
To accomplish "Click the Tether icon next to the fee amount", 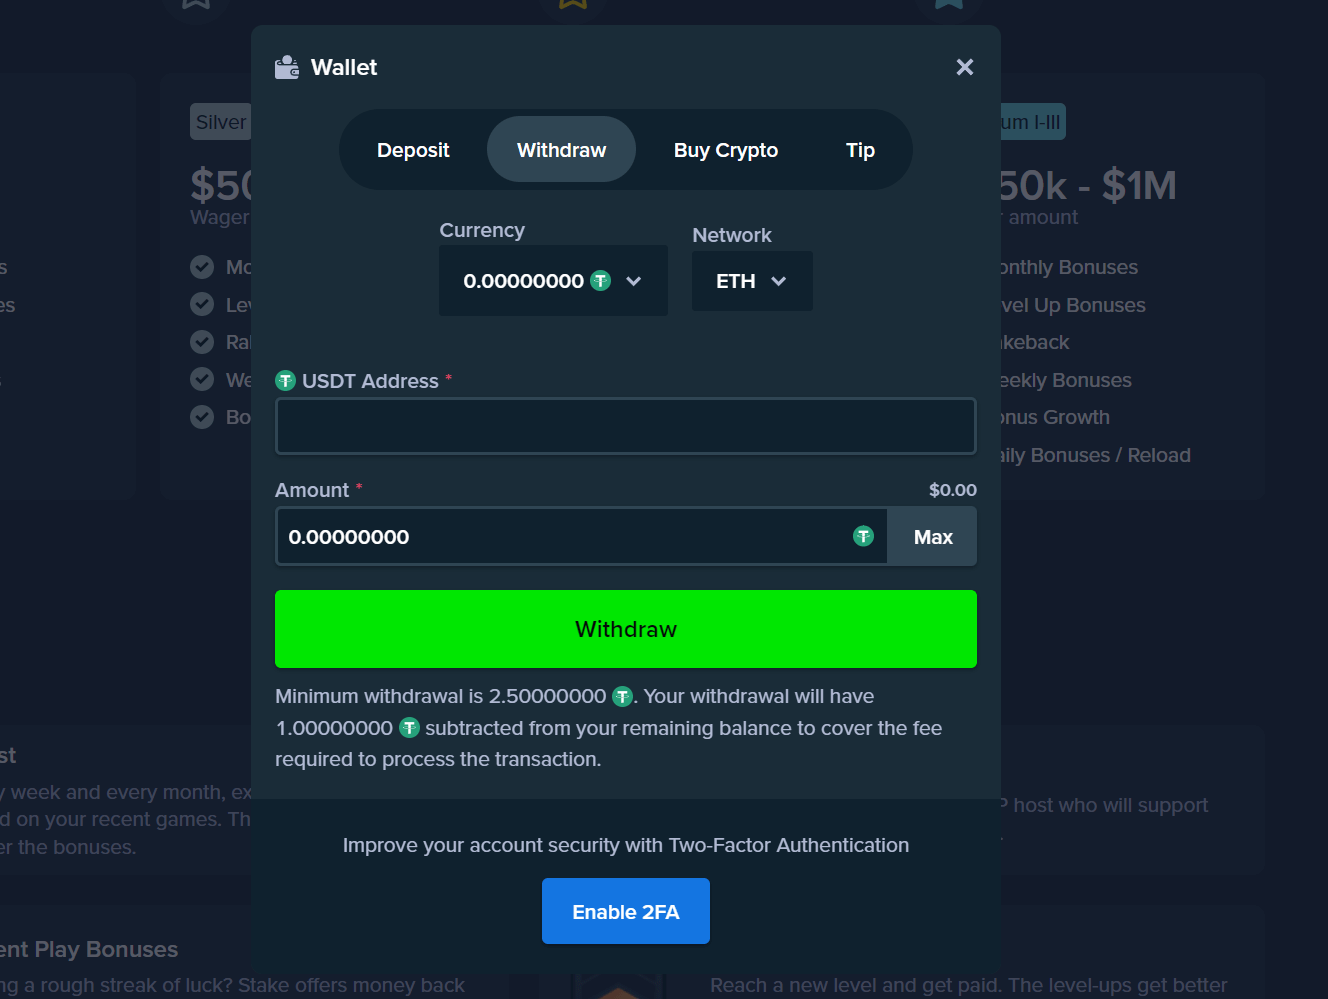I will click(x=409, y=728).
